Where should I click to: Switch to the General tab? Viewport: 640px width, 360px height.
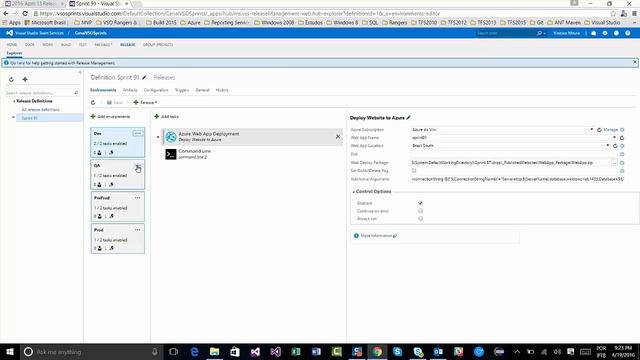[202, 90]
